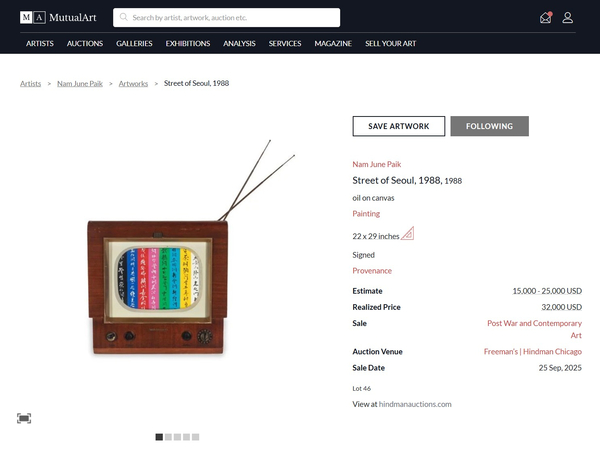Open fullscreen image viewer icon
This screenshot has width=600, height=451.
[24, 418]
